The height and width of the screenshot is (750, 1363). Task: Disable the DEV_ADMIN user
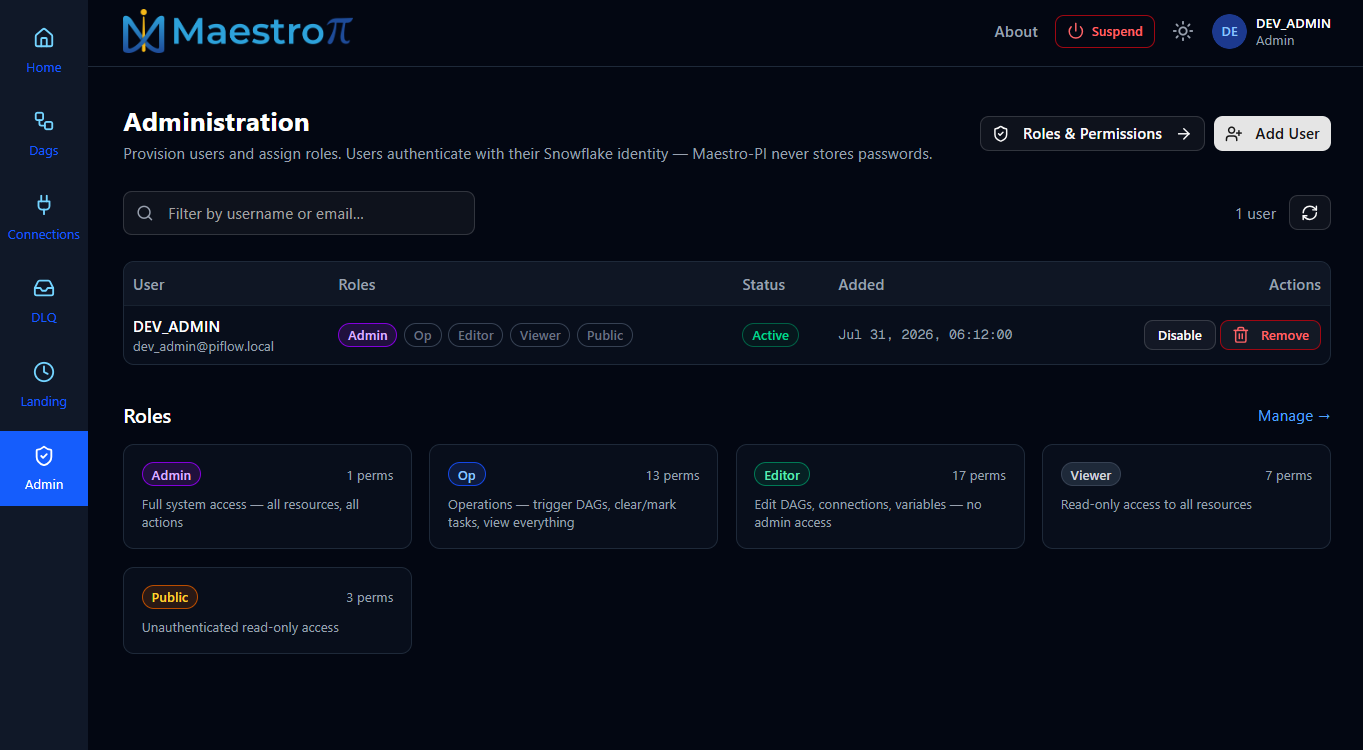1180,335
